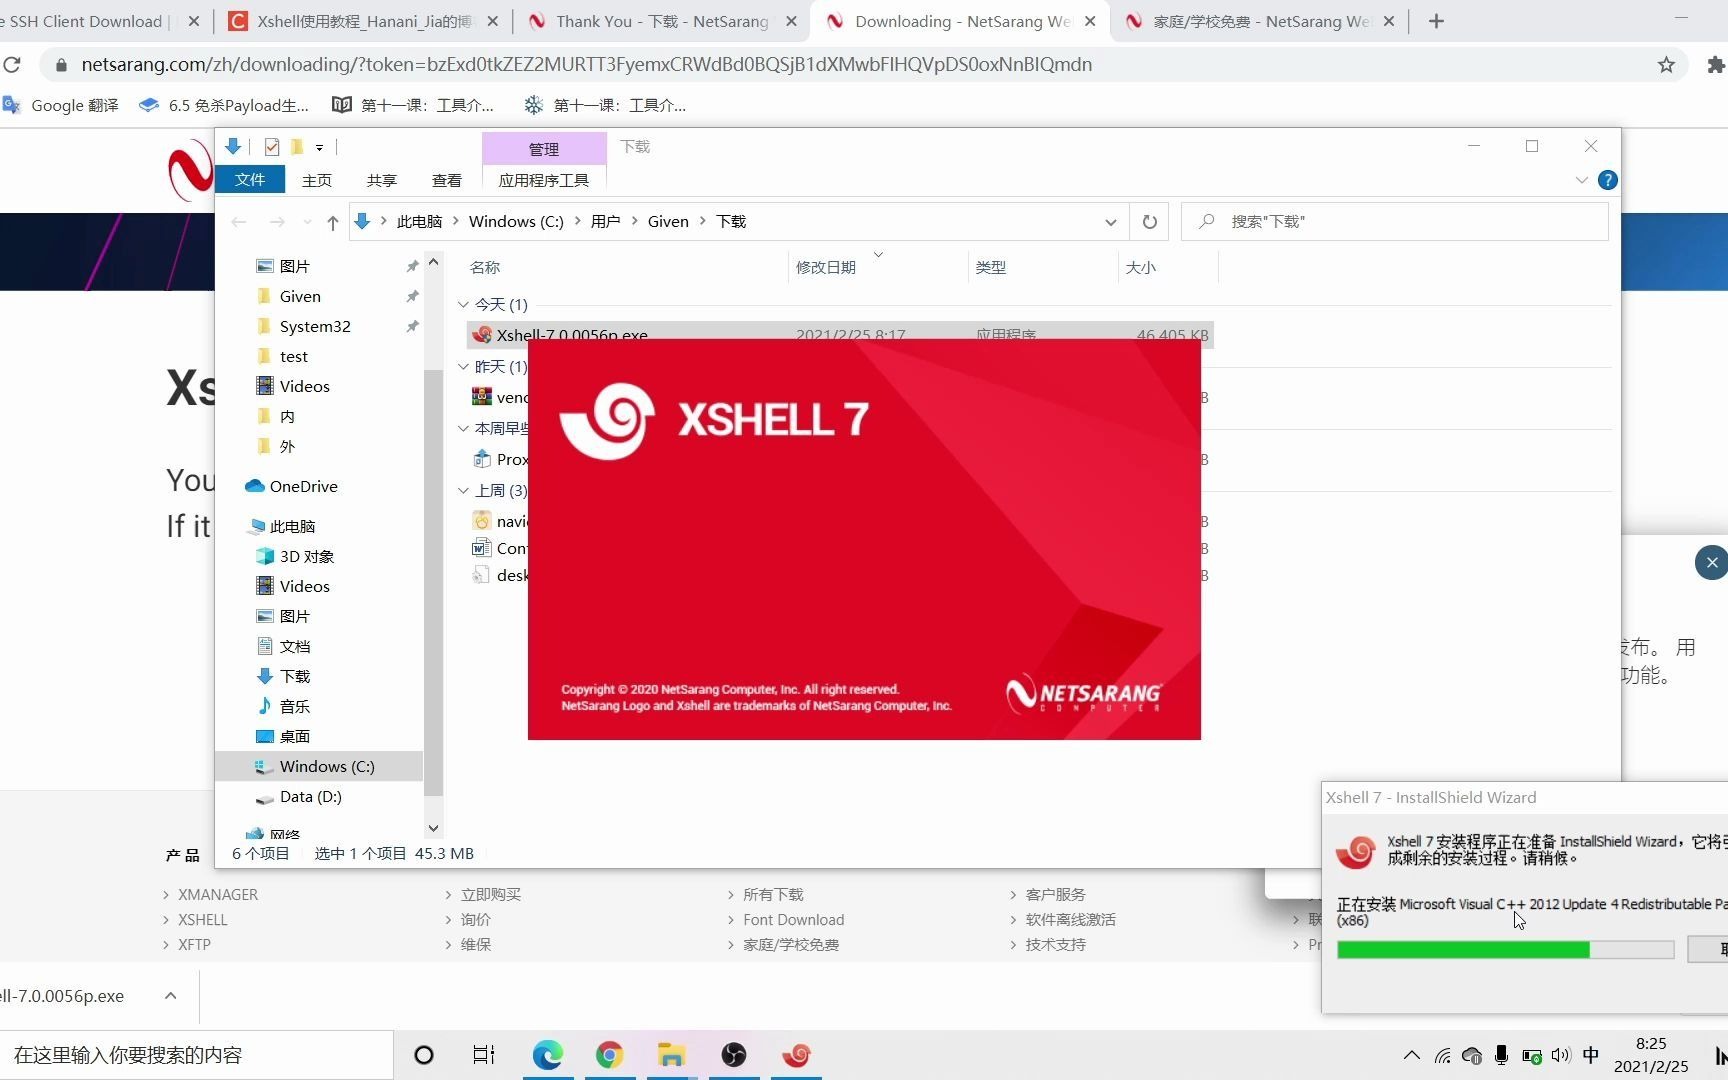Sort files by 修改日期 column
1728x1080 pixels.
(825, 267)
